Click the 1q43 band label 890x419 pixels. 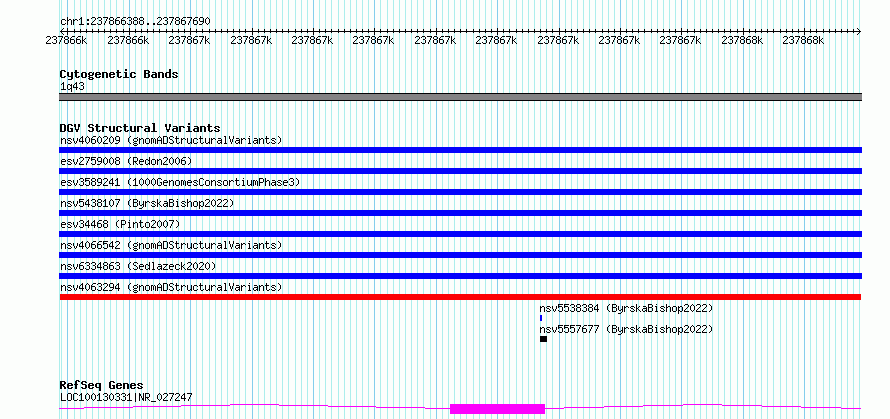click(73, 87)
